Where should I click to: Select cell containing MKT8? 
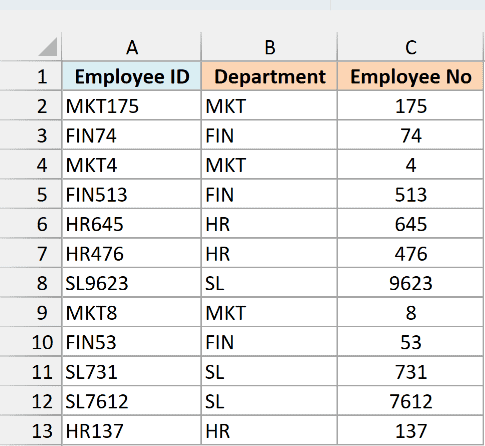(x=132, y=312)
